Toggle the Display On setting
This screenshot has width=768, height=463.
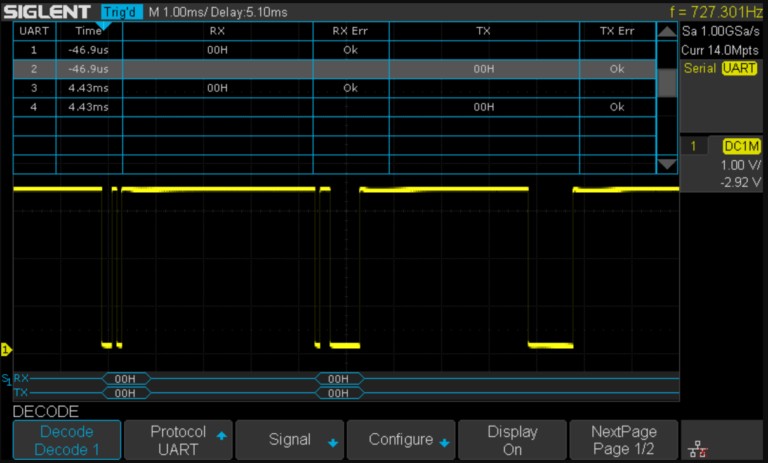pyautogui.click(x=511, y=440)
